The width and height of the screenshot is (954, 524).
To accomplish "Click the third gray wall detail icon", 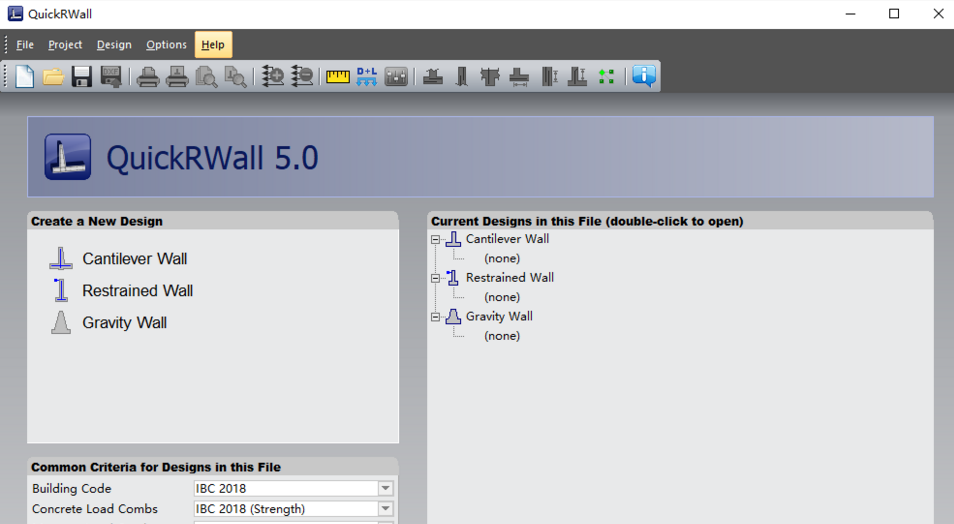I will coord(490,77).
